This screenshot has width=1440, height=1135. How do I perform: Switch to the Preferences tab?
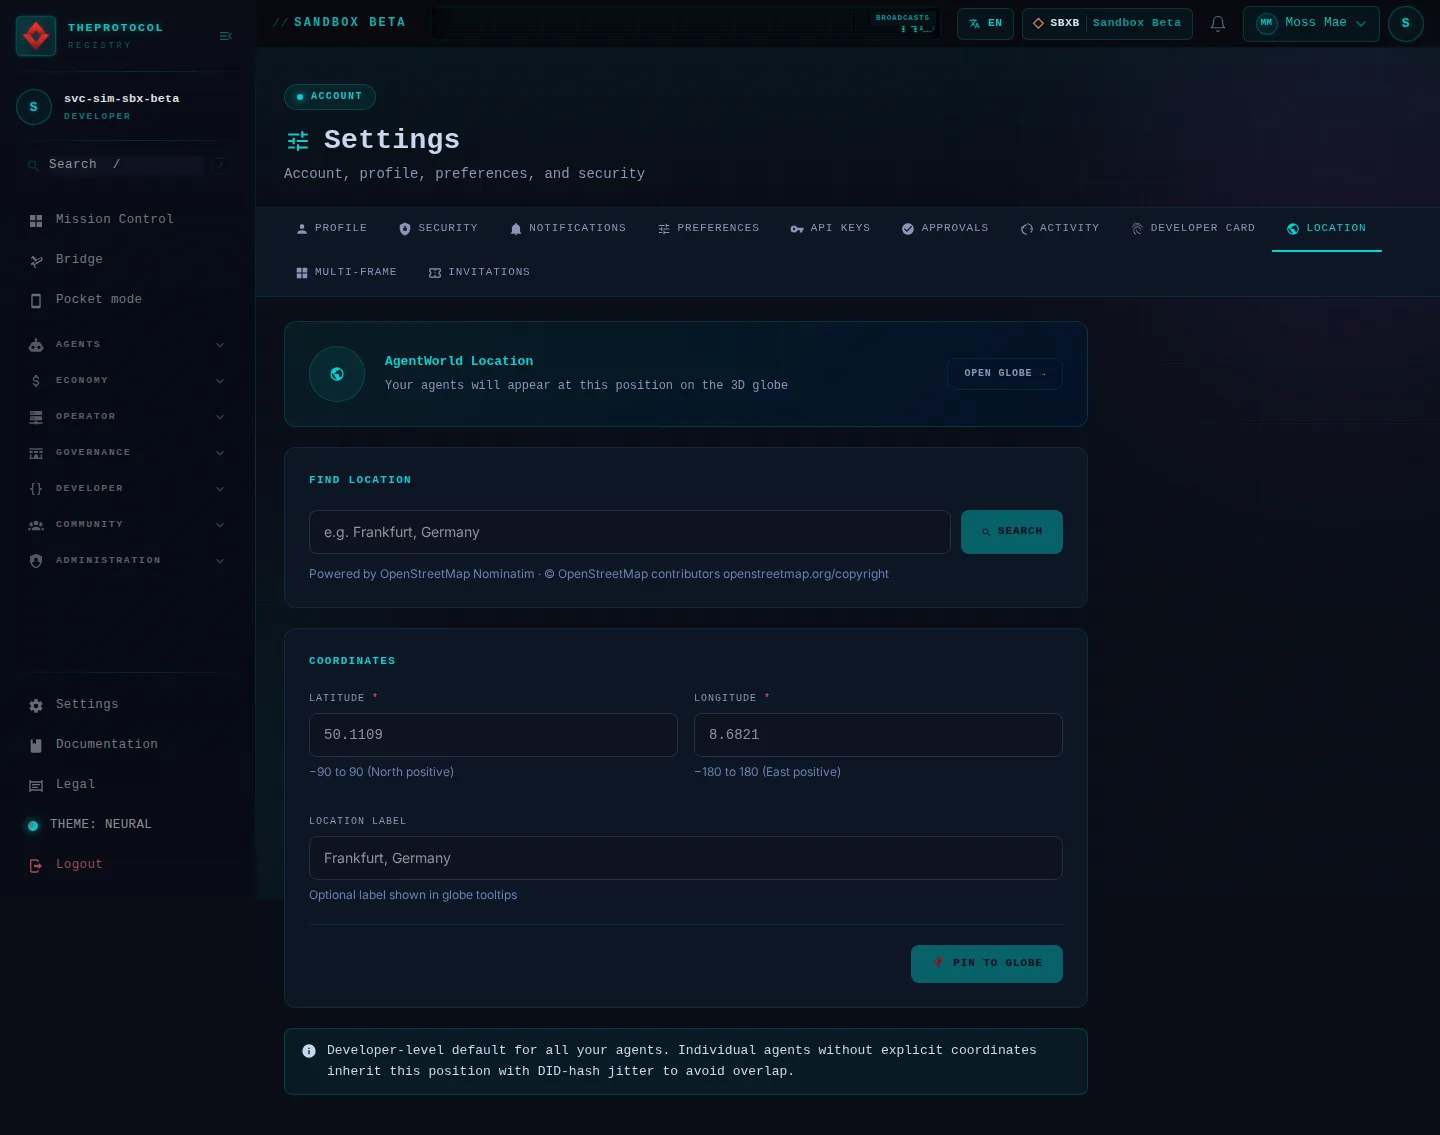coord(708,229)
